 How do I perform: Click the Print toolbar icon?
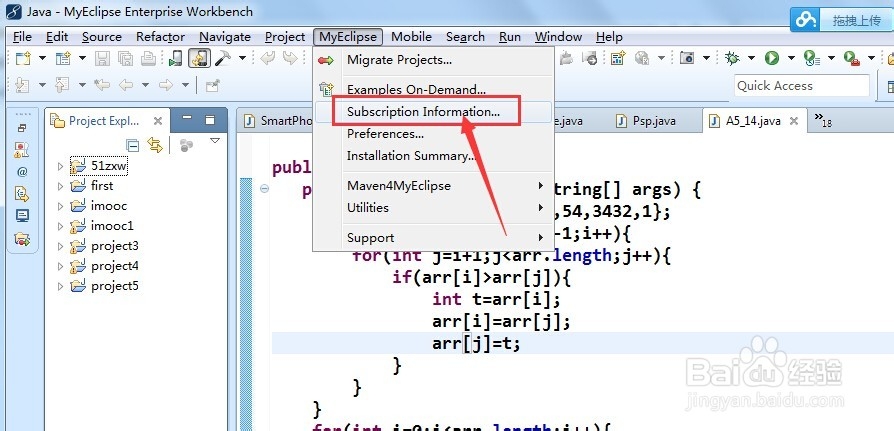(x=148, y=58)
